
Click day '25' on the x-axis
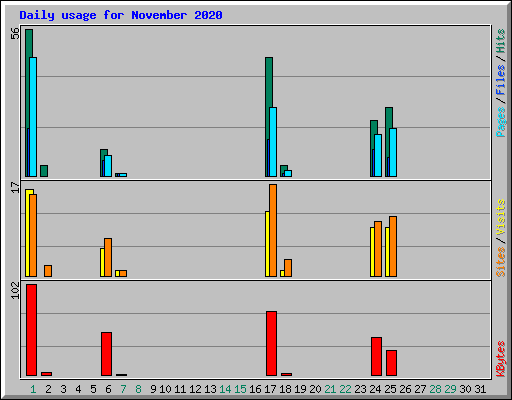click(x=390, y=389)
